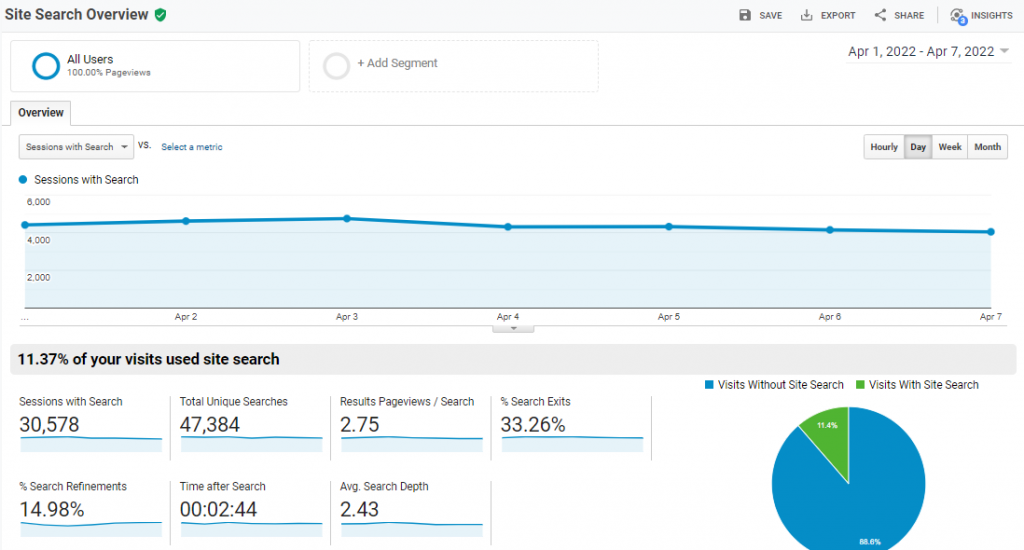Viewport: 1024px width, 550px height.
Task: Open the Sessions with Search metric dropdown
Action: [x=76, y=147]
